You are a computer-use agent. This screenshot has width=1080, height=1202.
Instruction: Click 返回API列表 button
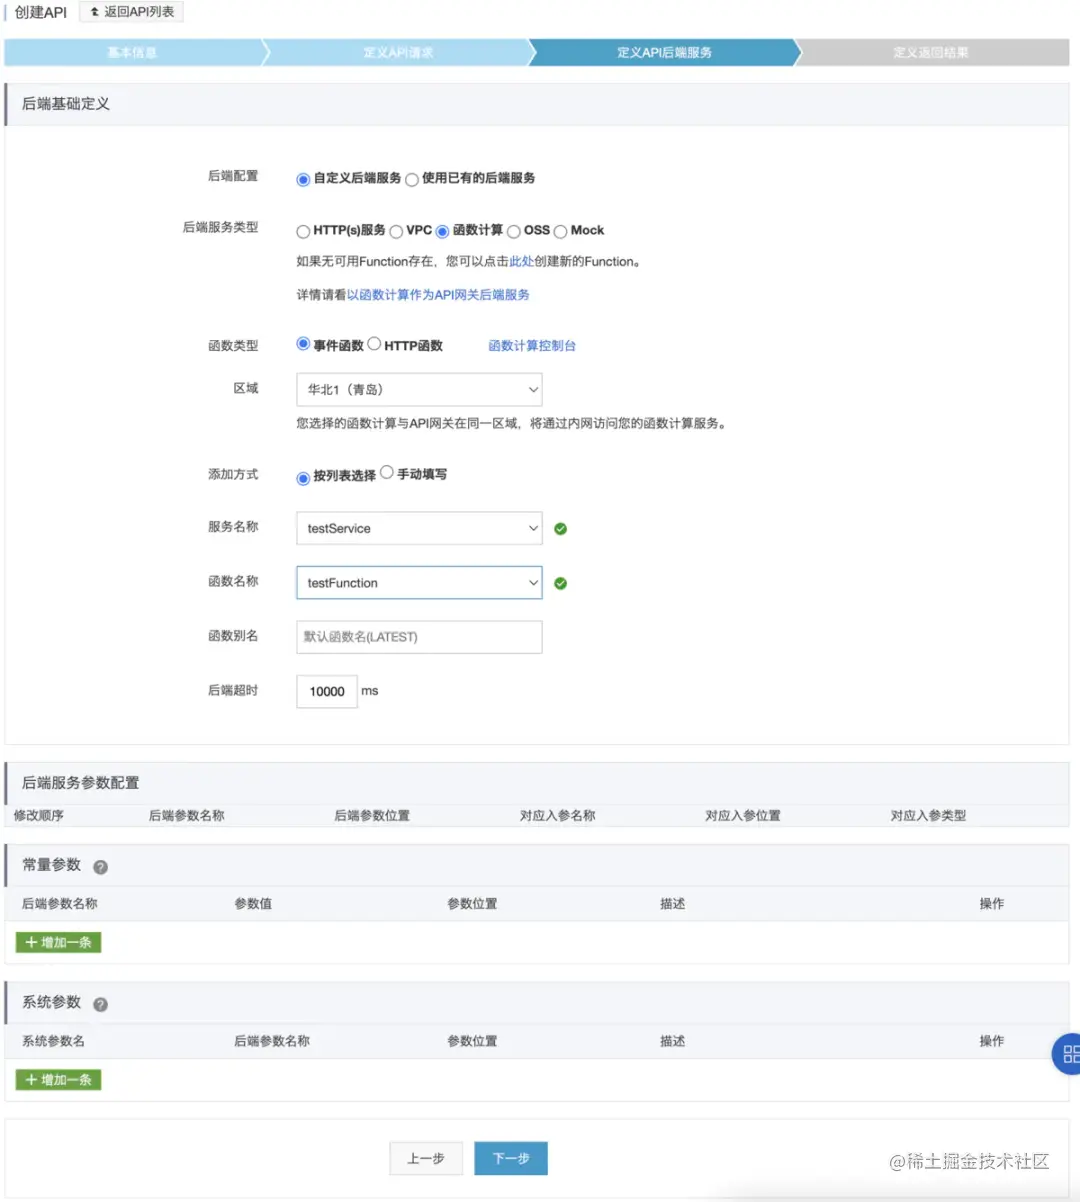tap(132, 12)
